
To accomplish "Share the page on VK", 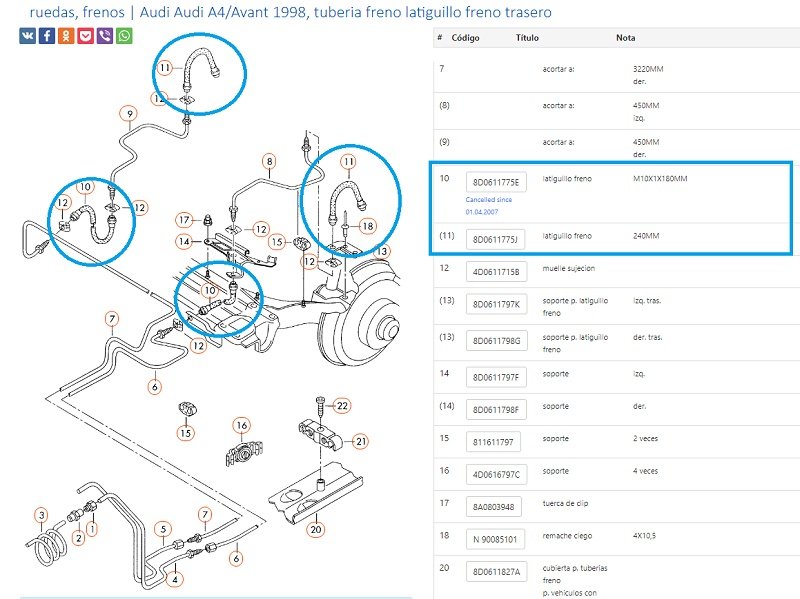I will pos(28,36).
